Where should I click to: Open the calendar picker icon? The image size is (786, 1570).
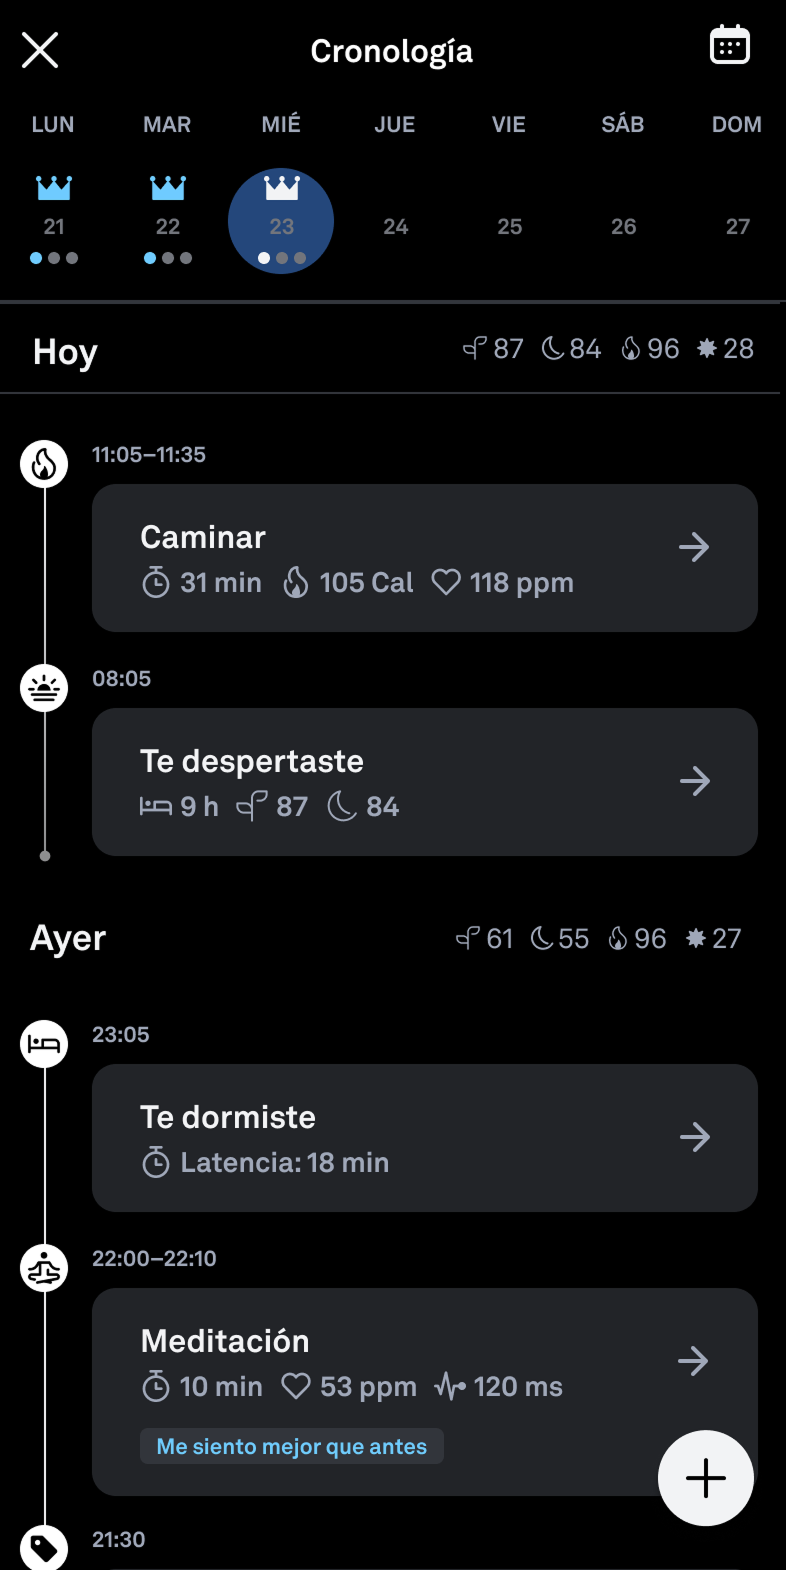(x=730, y=46)
